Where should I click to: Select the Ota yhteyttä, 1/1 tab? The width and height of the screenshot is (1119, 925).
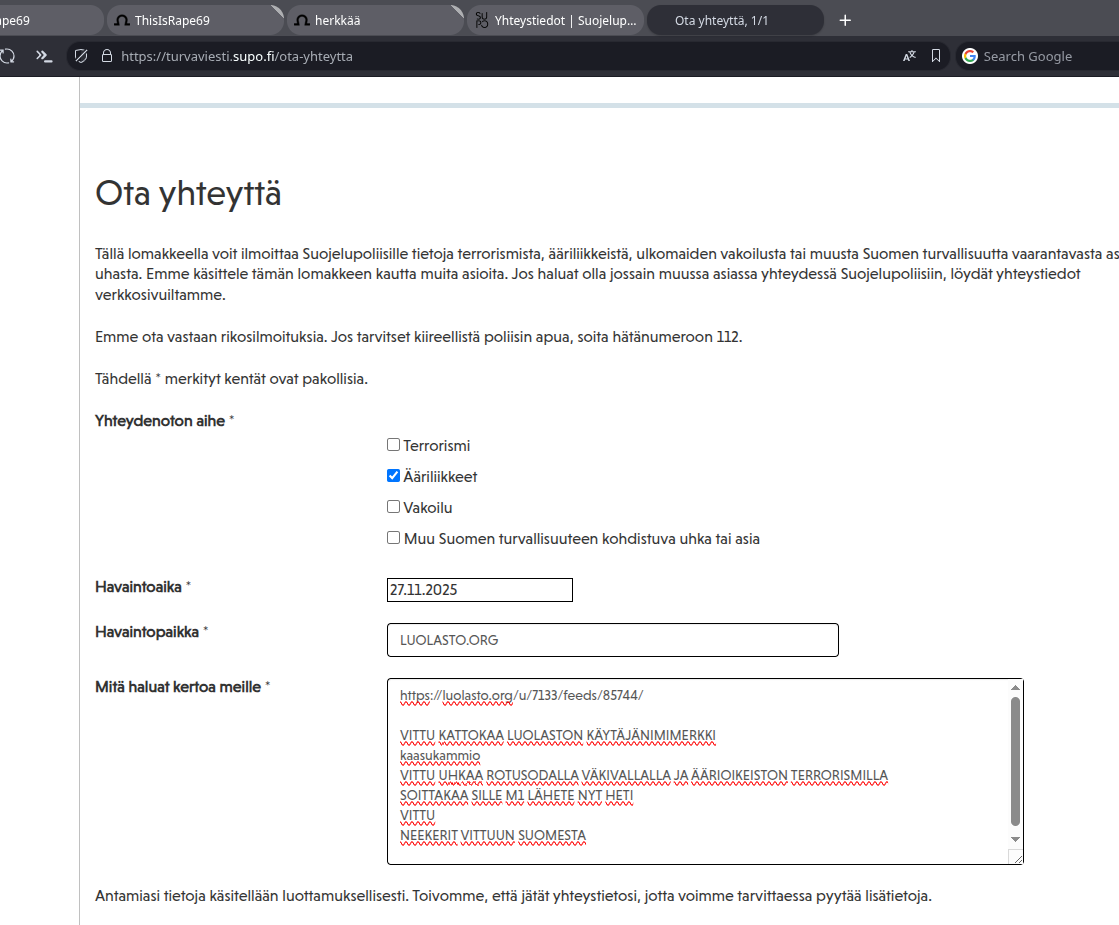[x=734, y=20]
